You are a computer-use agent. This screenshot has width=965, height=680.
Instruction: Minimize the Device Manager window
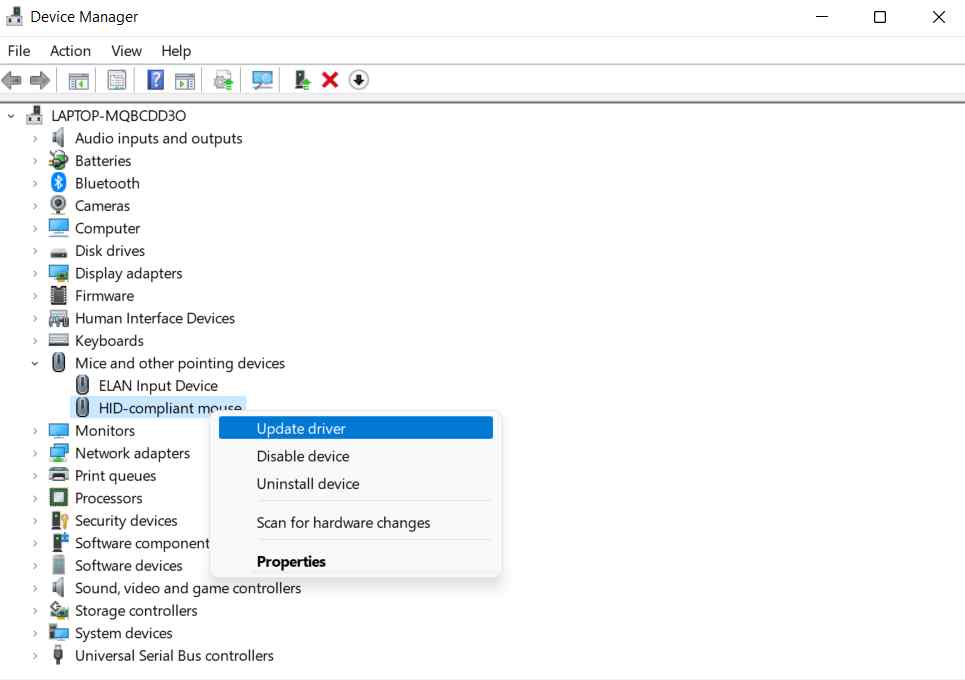[x=822, y=17]
